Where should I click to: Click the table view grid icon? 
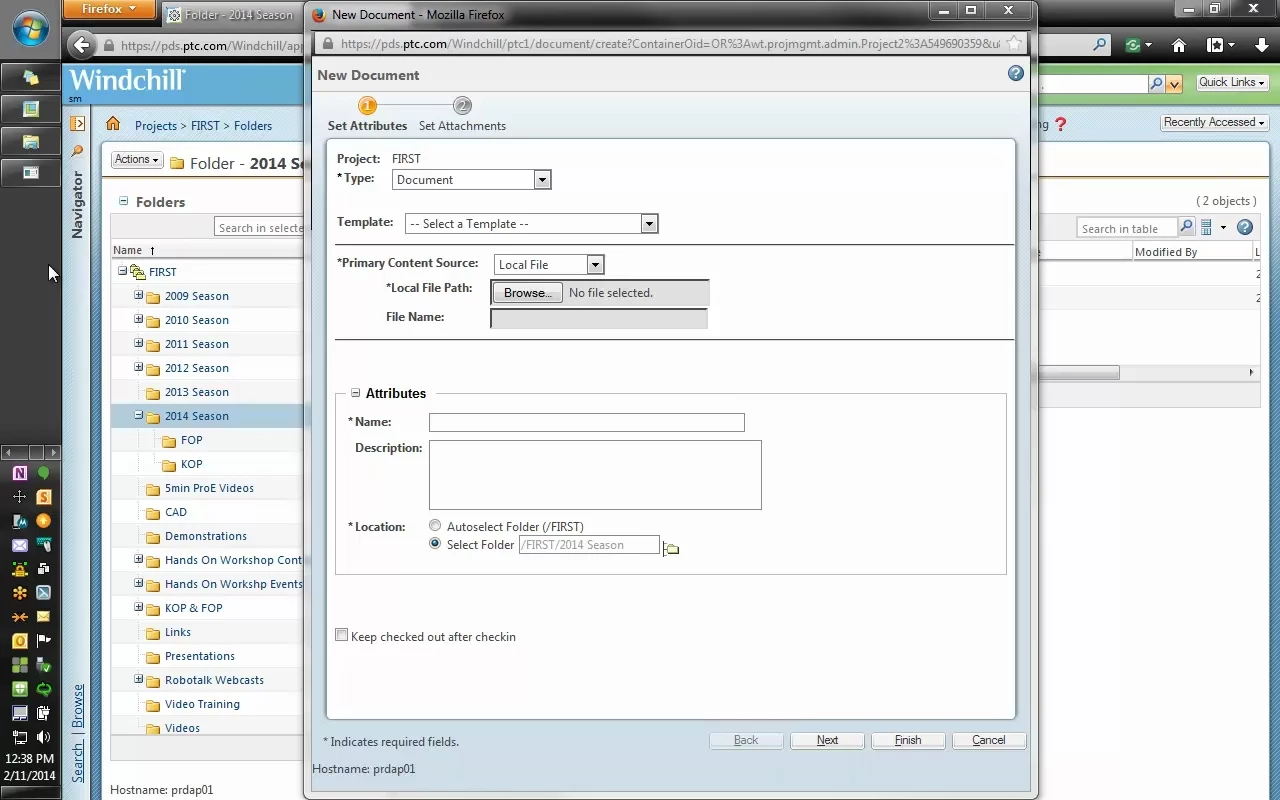(1206, 228)
